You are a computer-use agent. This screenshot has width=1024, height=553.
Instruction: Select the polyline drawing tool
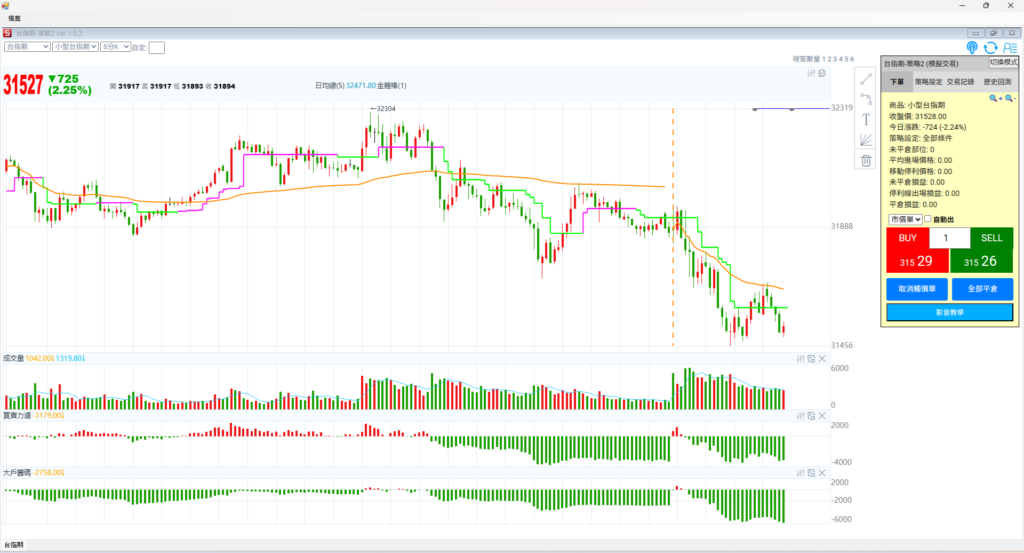click(x=866, y=99)
